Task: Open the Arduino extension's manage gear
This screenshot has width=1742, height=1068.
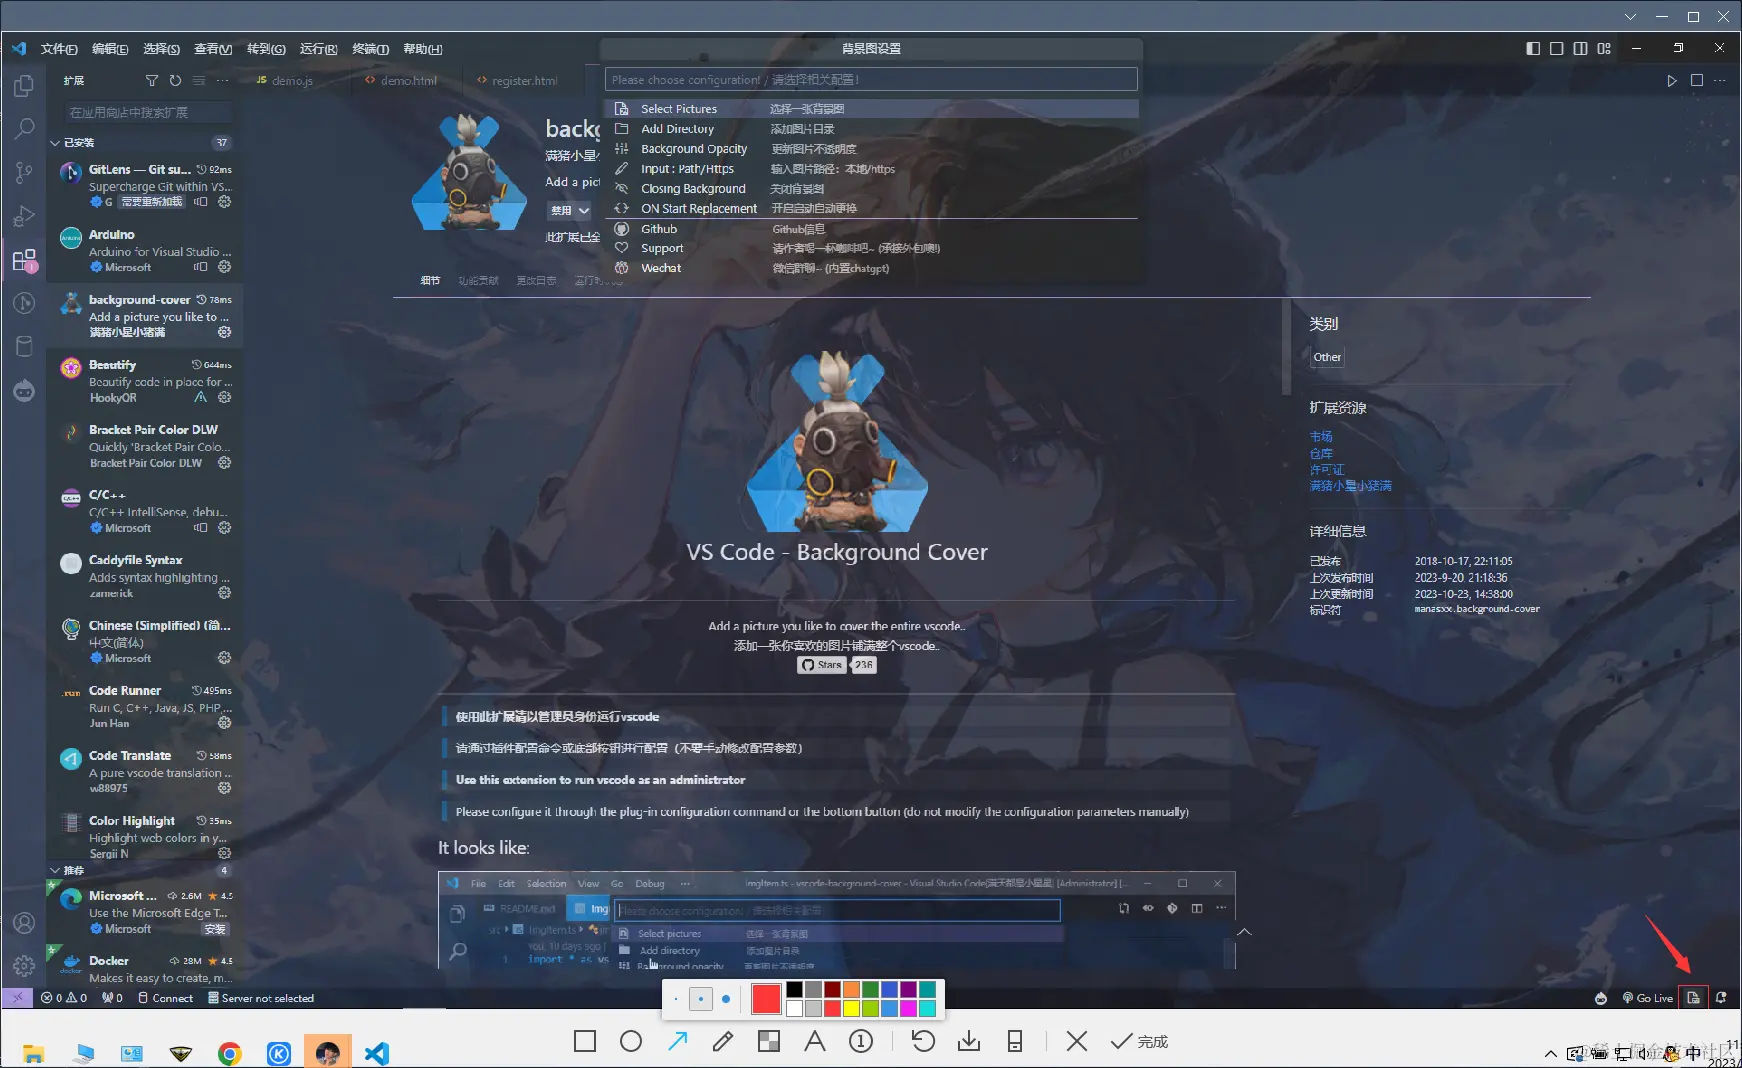Action: click(x=224, y=267)
